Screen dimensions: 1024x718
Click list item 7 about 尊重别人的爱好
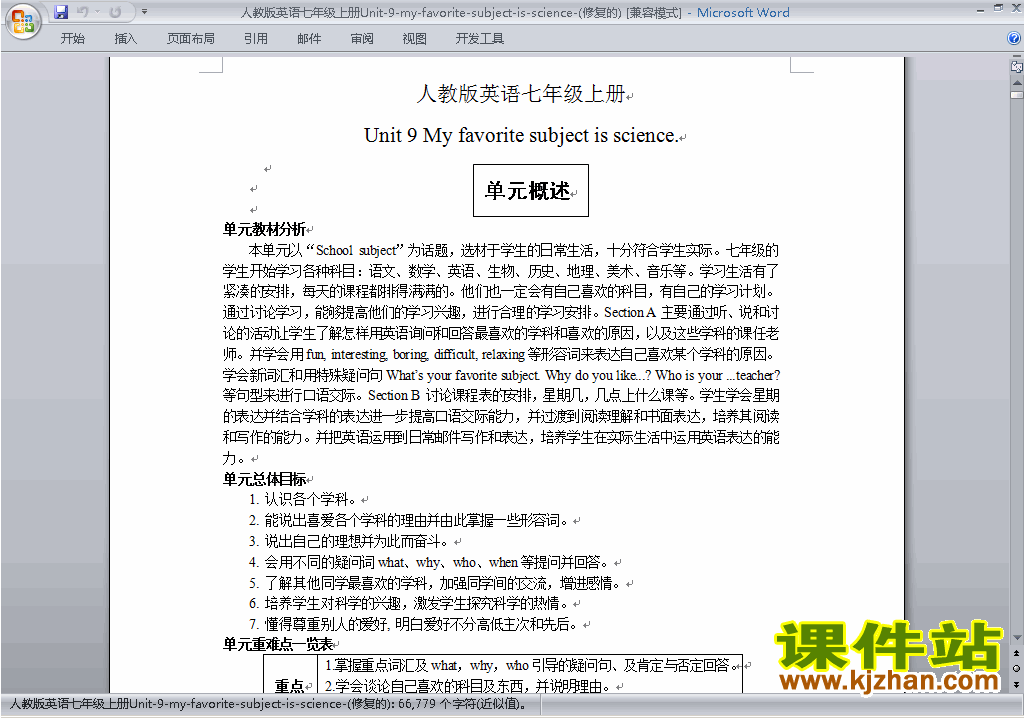click(414, 624)
